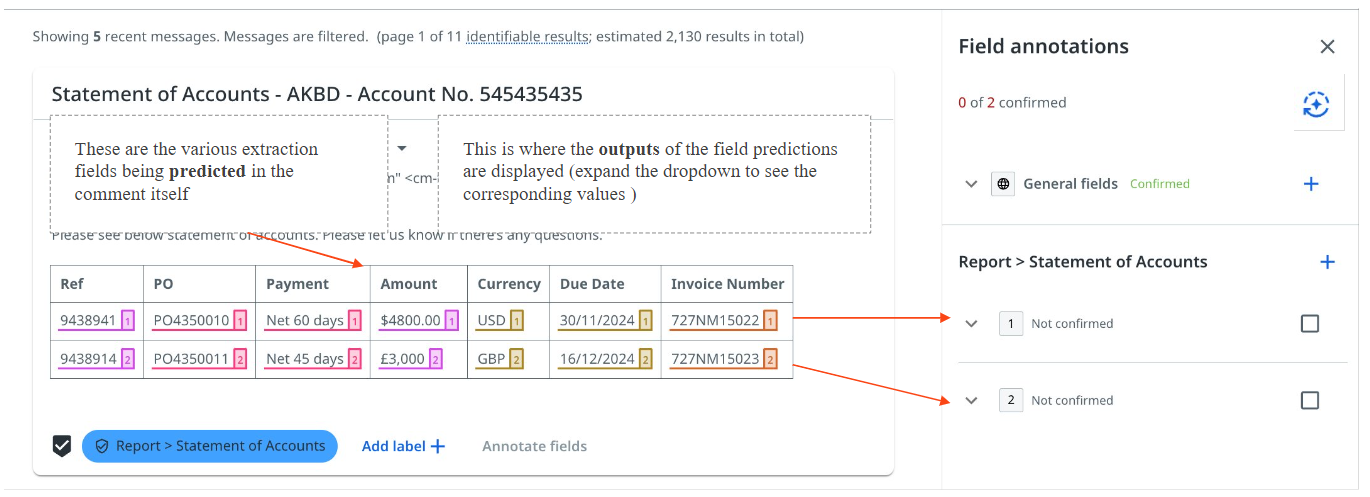Add a new General fields entry
Image resolution: width=1370 pixels, height=497 pixels.
point(1311,184)
